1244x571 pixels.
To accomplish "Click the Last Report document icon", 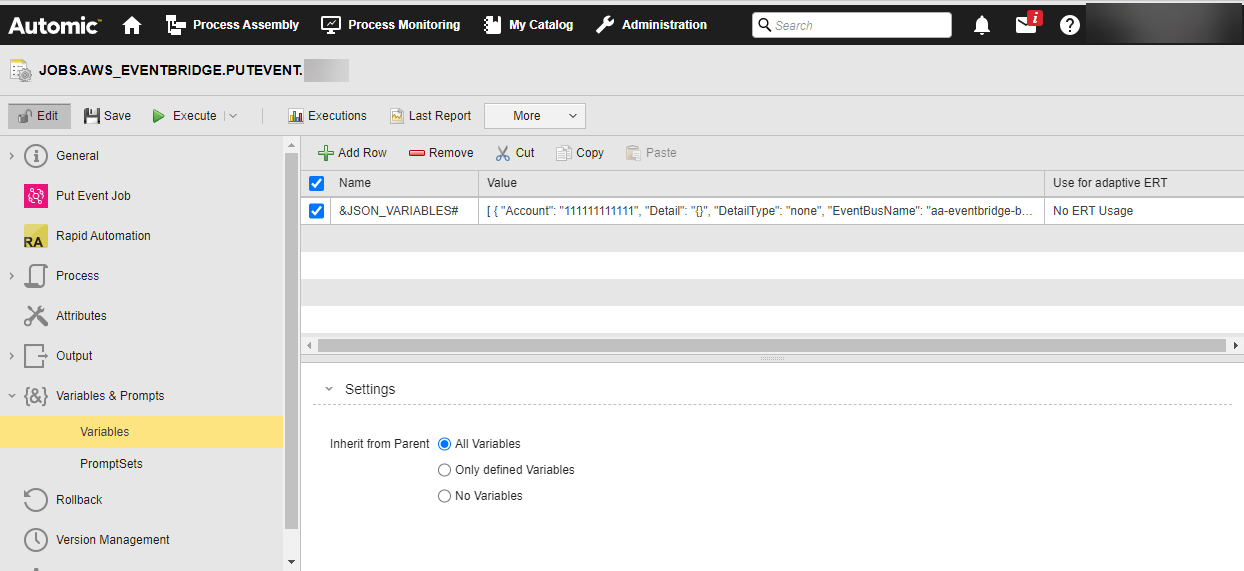I will point(397,116).
